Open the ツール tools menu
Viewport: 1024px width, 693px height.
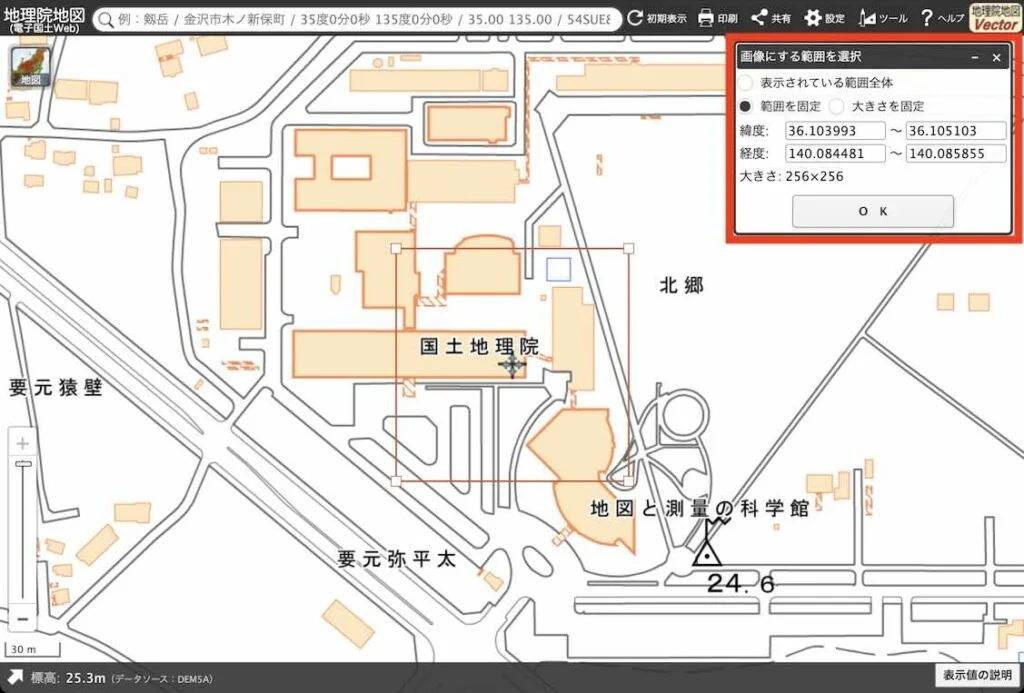[867, 18]
